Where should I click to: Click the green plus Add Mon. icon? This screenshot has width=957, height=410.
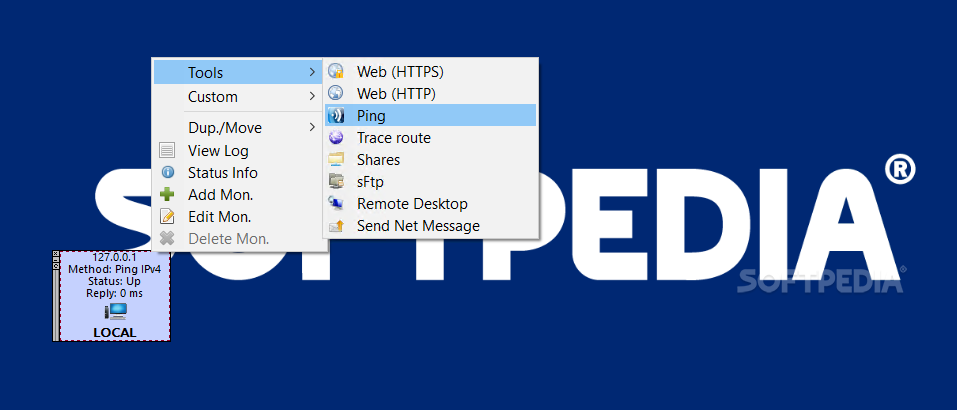[x=167, y=195]
